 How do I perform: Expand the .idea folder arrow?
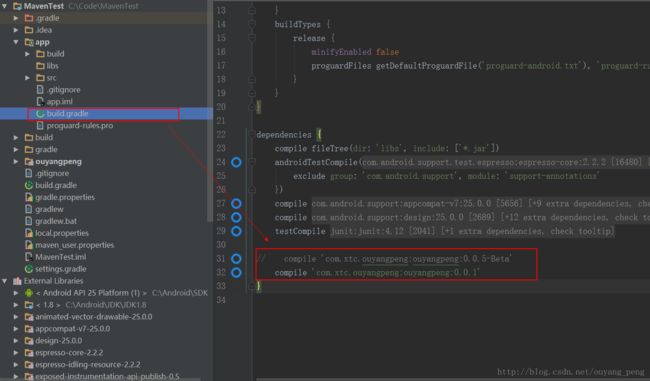16,30
